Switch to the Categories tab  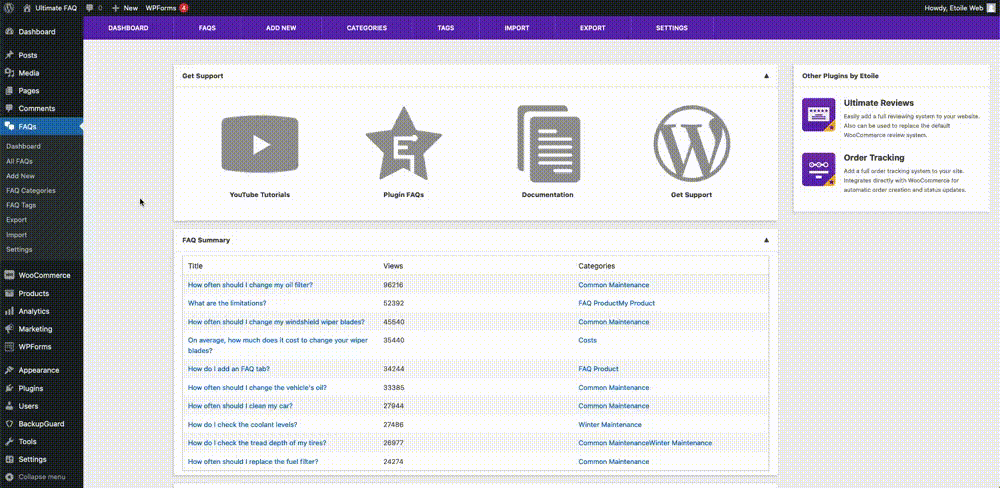(367, 28)
